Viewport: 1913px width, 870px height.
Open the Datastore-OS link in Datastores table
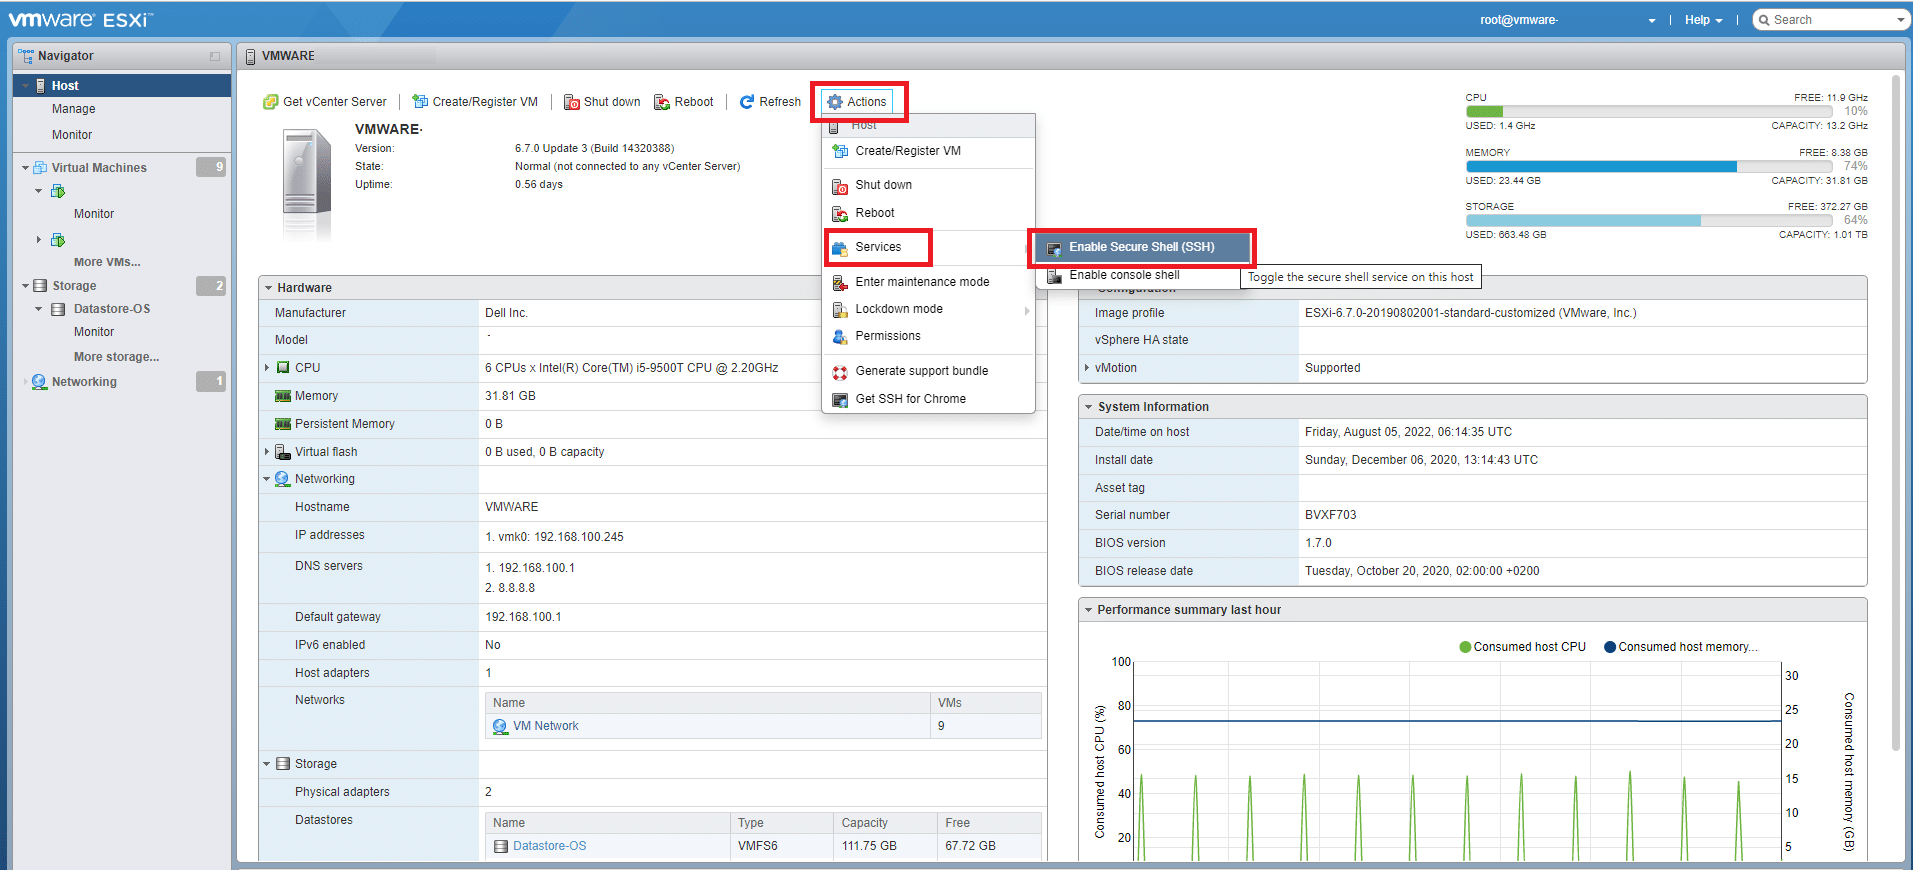[x=550, y=846]
